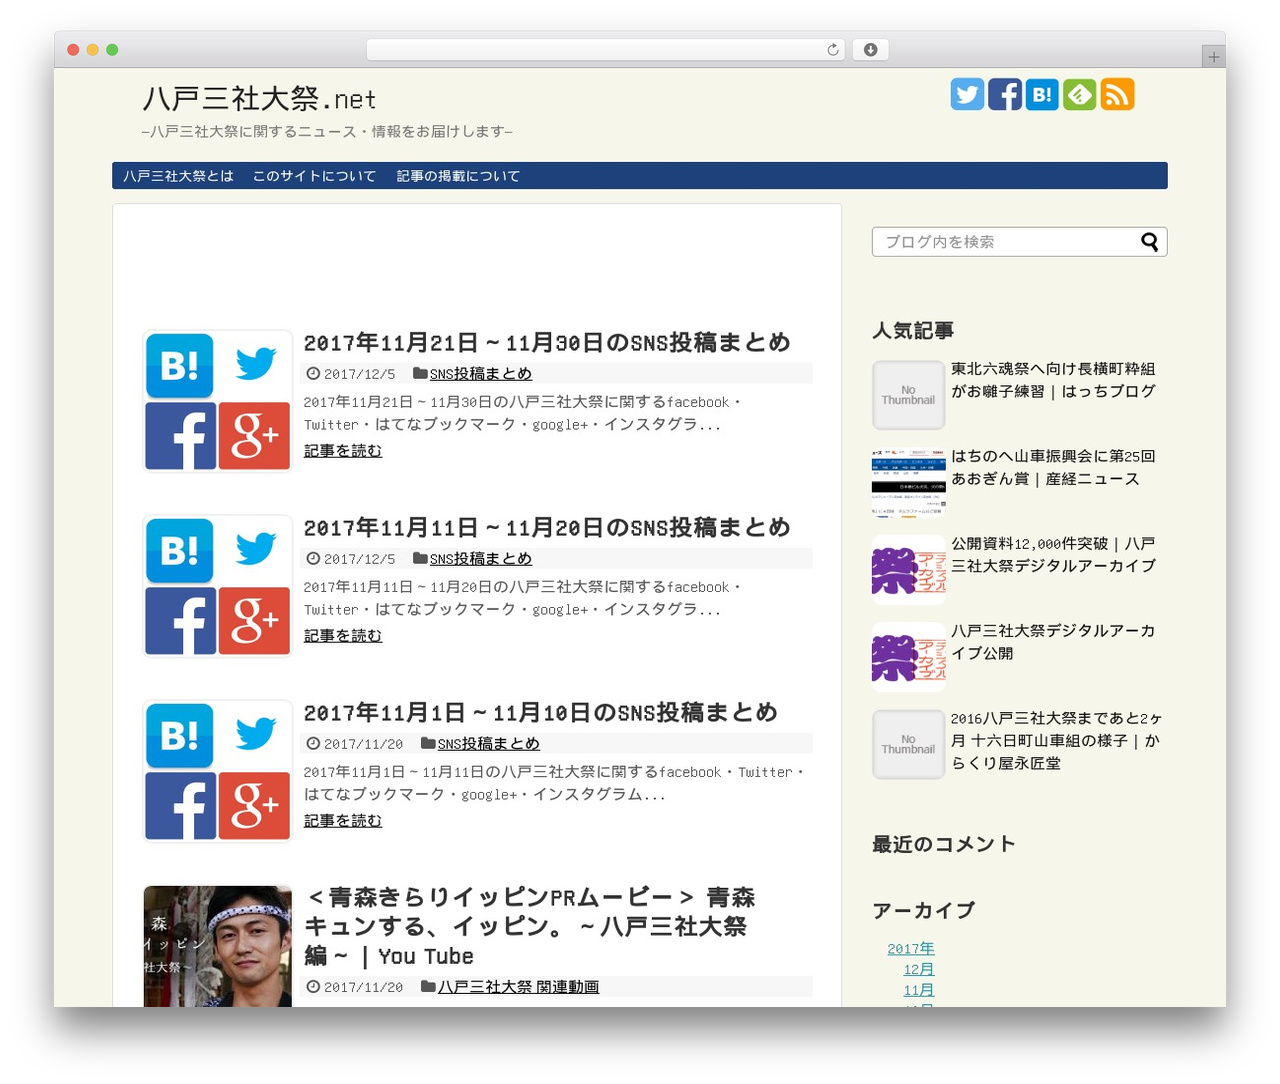Open a new browser tab with plus button
Viewport: 1280px width, 1084px height.
click(x=1214, y=57)
